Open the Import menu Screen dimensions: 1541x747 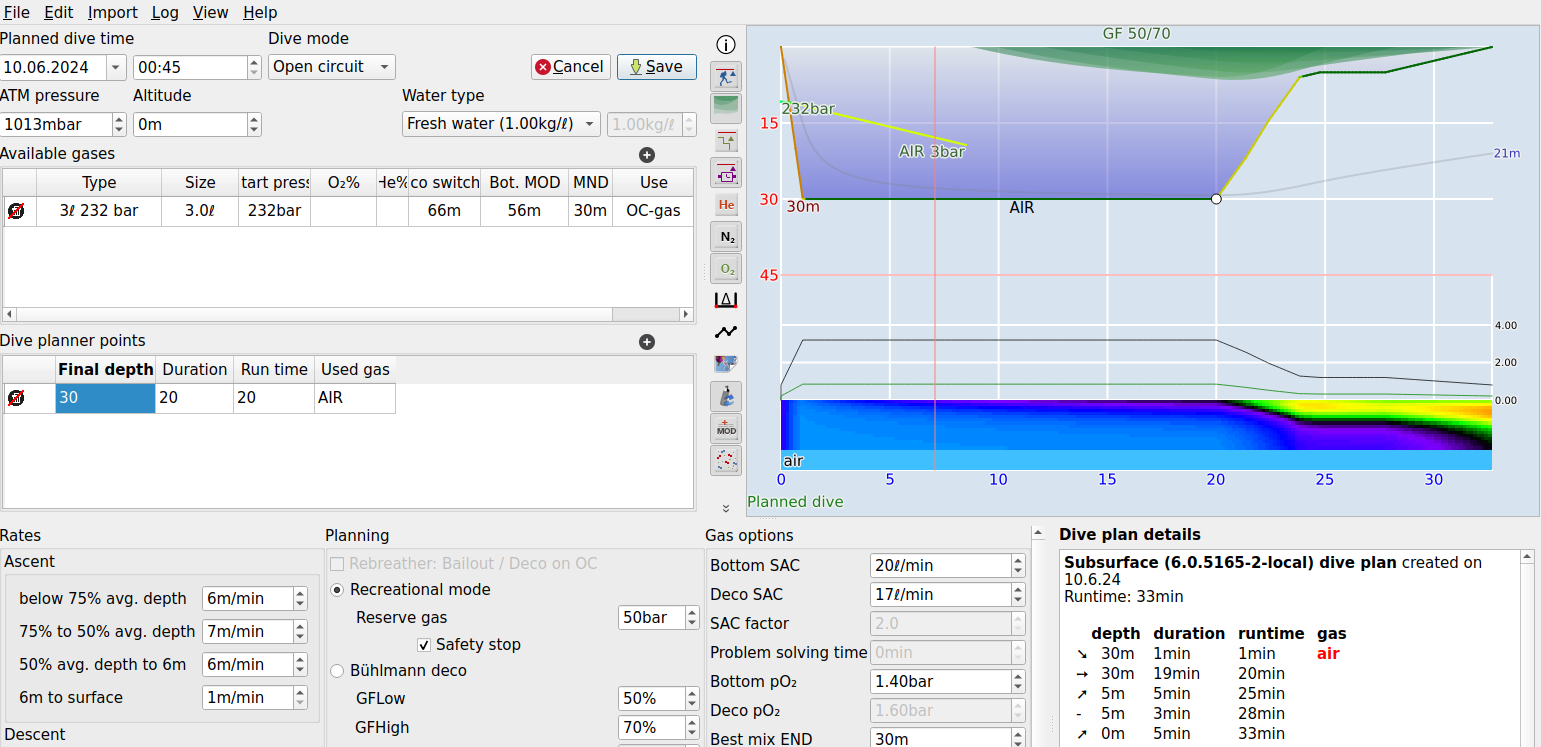pyautogui.click(x=112, y=12)
